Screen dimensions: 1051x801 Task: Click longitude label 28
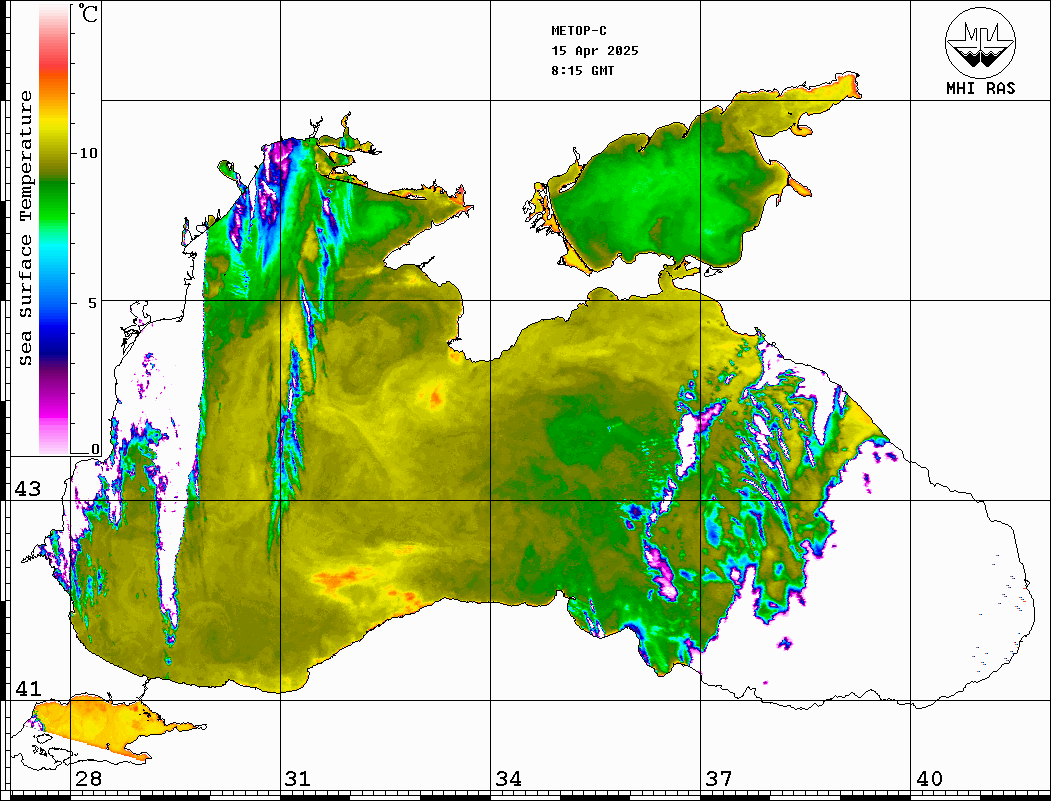tap(88, 779)
